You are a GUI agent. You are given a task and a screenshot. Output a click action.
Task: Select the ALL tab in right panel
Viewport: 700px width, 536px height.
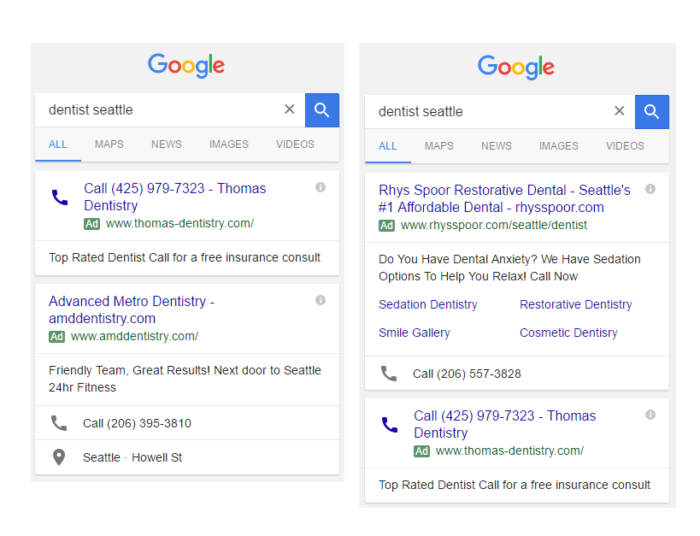tap(388, 146)
